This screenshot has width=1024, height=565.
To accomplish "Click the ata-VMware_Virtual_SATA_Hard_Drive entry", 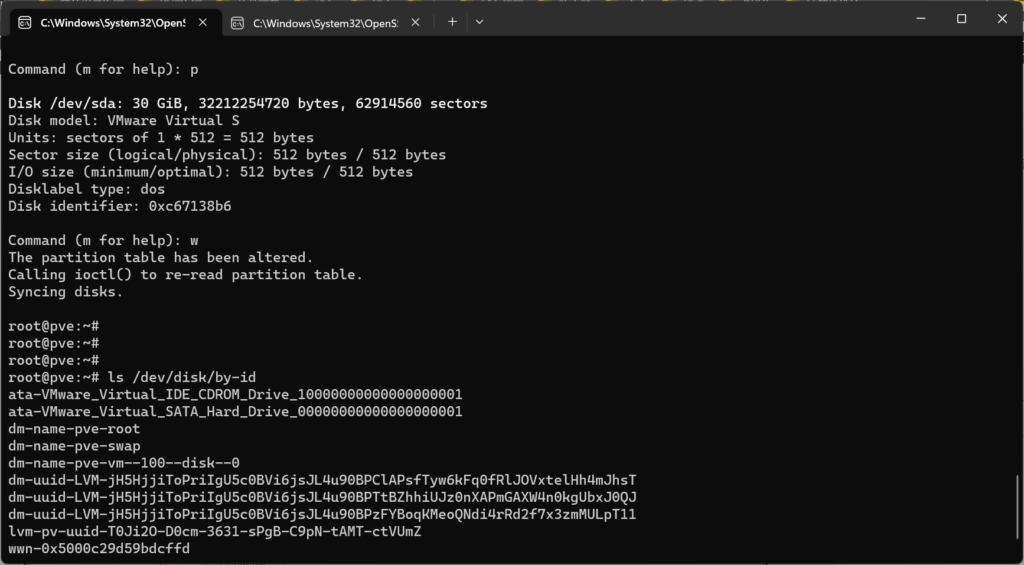I will (x=235, y=411).
